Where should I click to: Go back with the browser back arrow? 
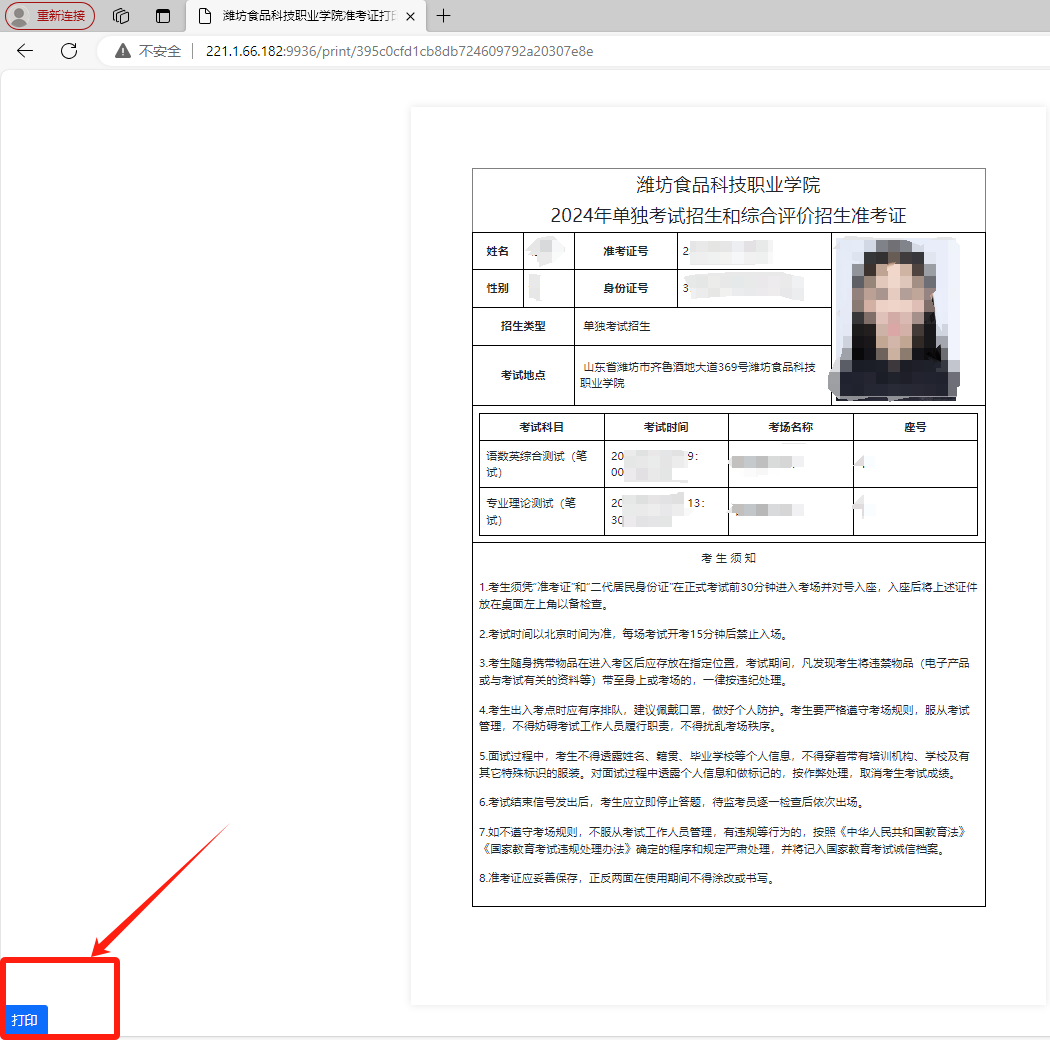coord(25,51)
